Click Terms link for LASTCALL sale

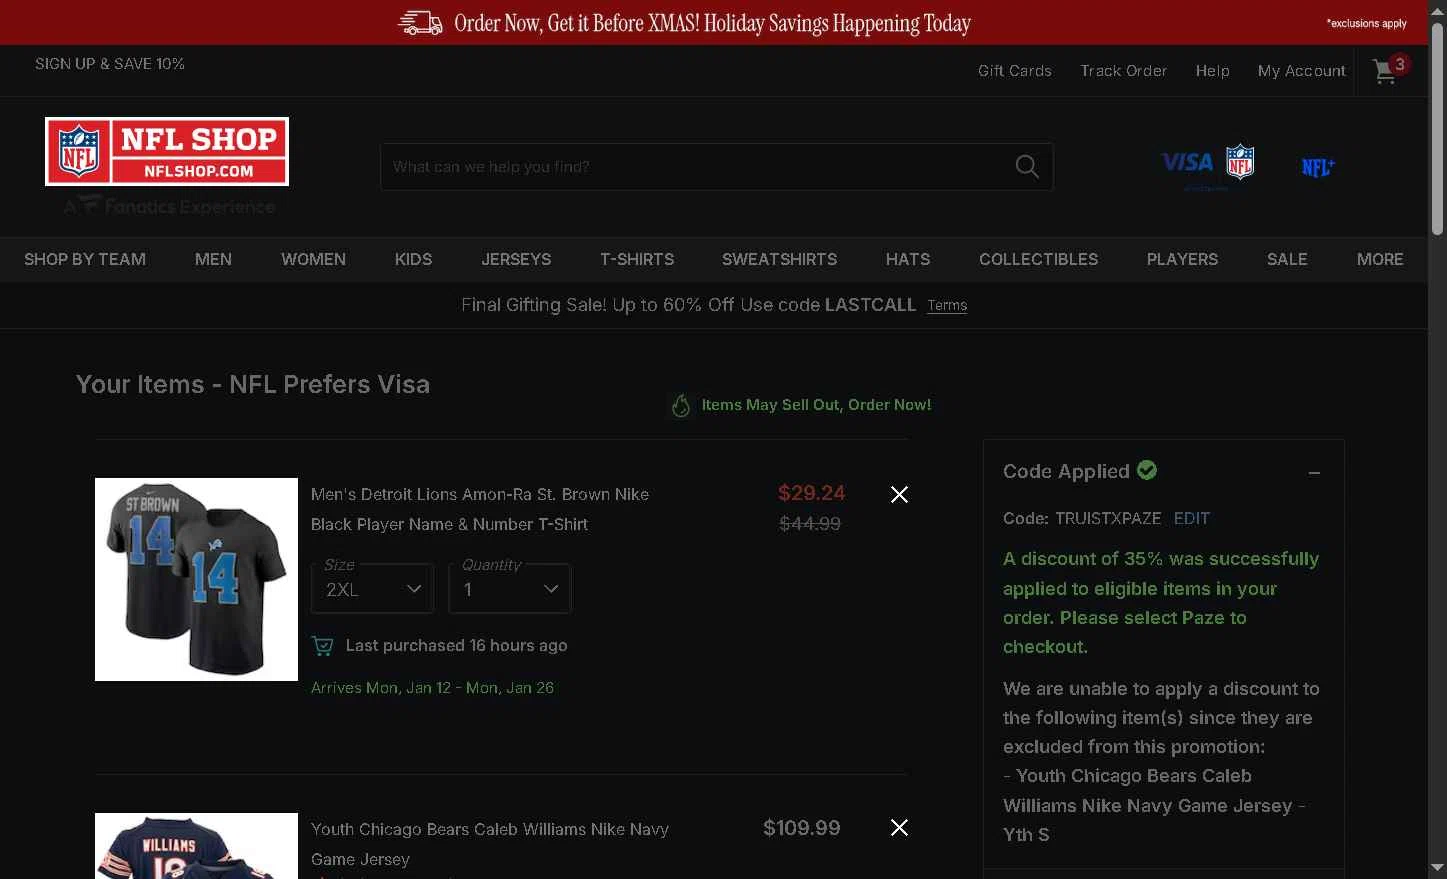[947, 305]
